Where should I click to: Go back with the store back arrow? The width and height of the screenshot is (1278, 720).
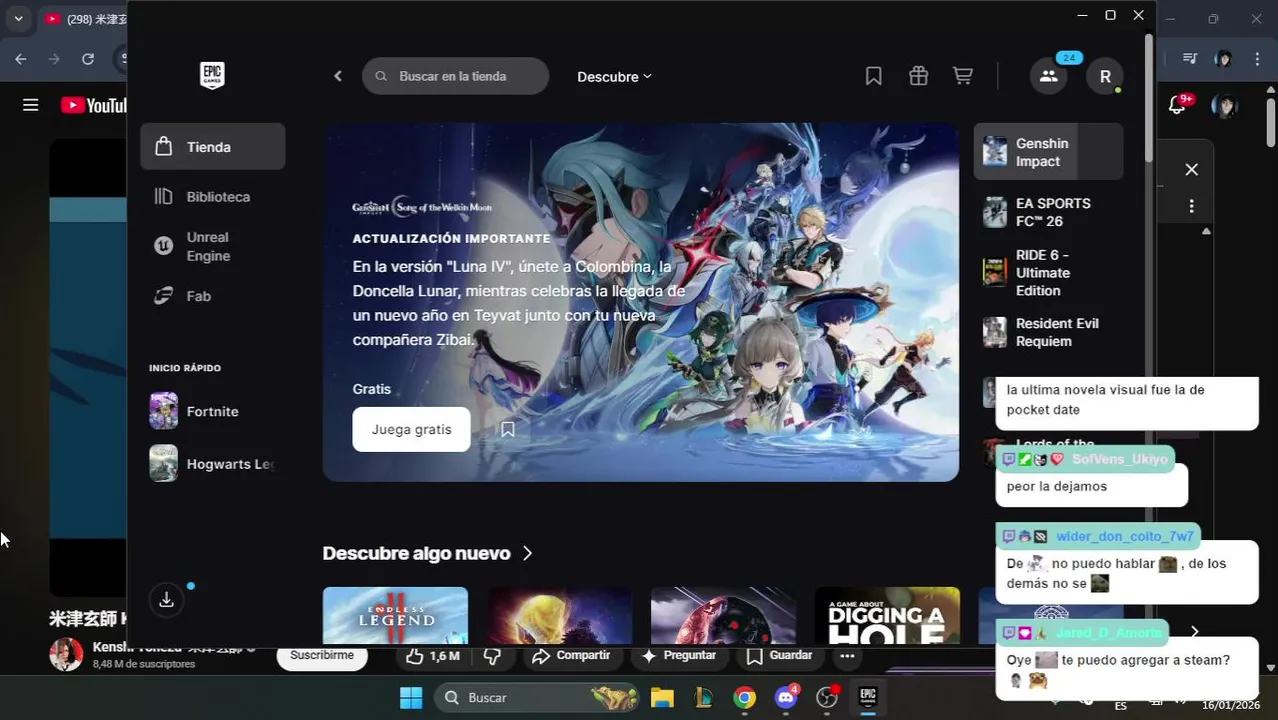click(338, 76)
